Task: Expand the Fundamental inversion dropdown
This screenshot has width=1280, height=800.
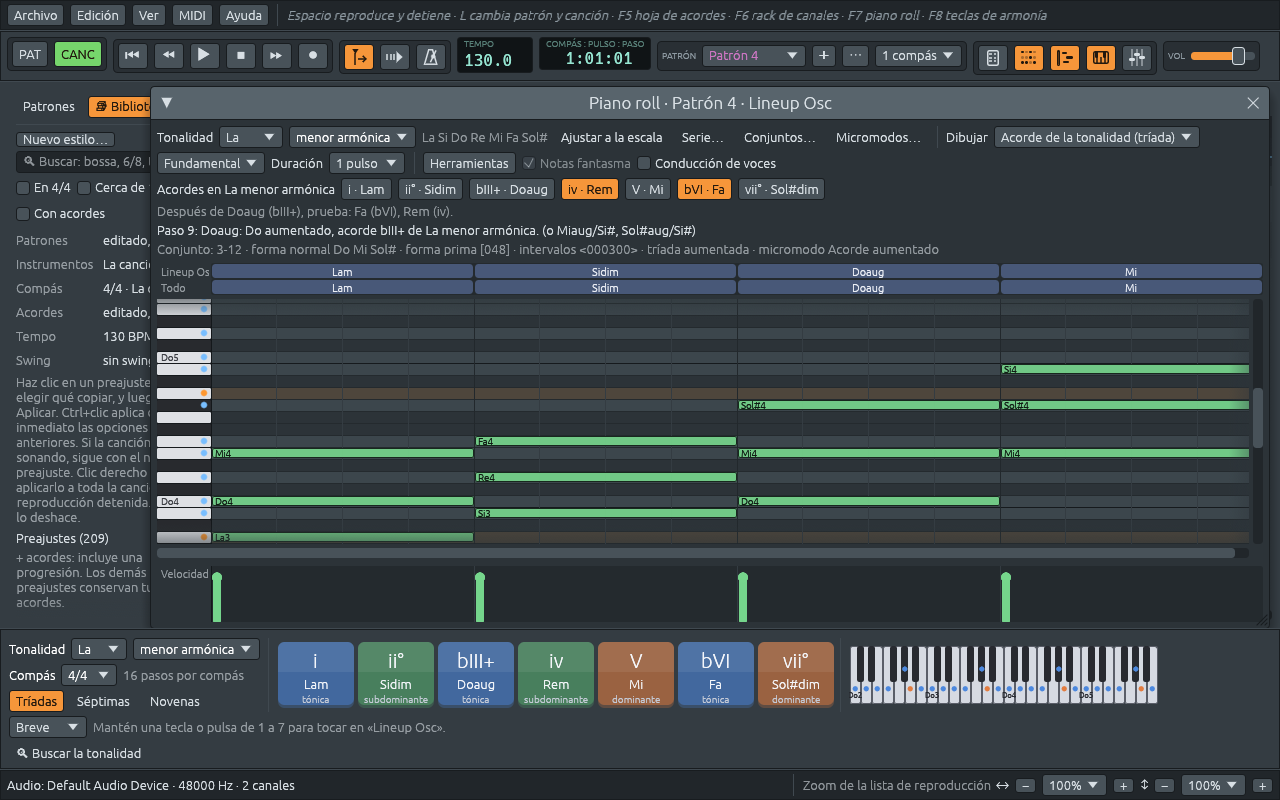Action: (210, 163)
